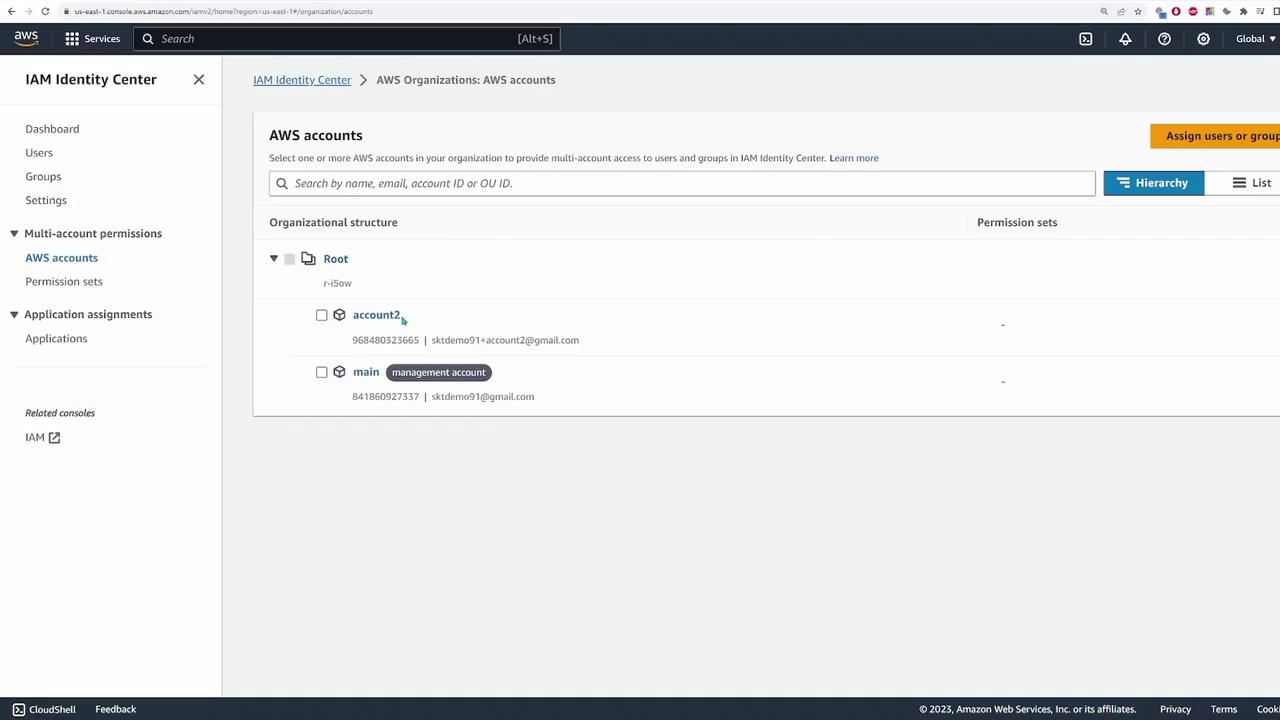The height and width of the screenshot is (720, 1280).
Task: Launch CloudShell from the top bar icon
Action: tap(1086, 39)
